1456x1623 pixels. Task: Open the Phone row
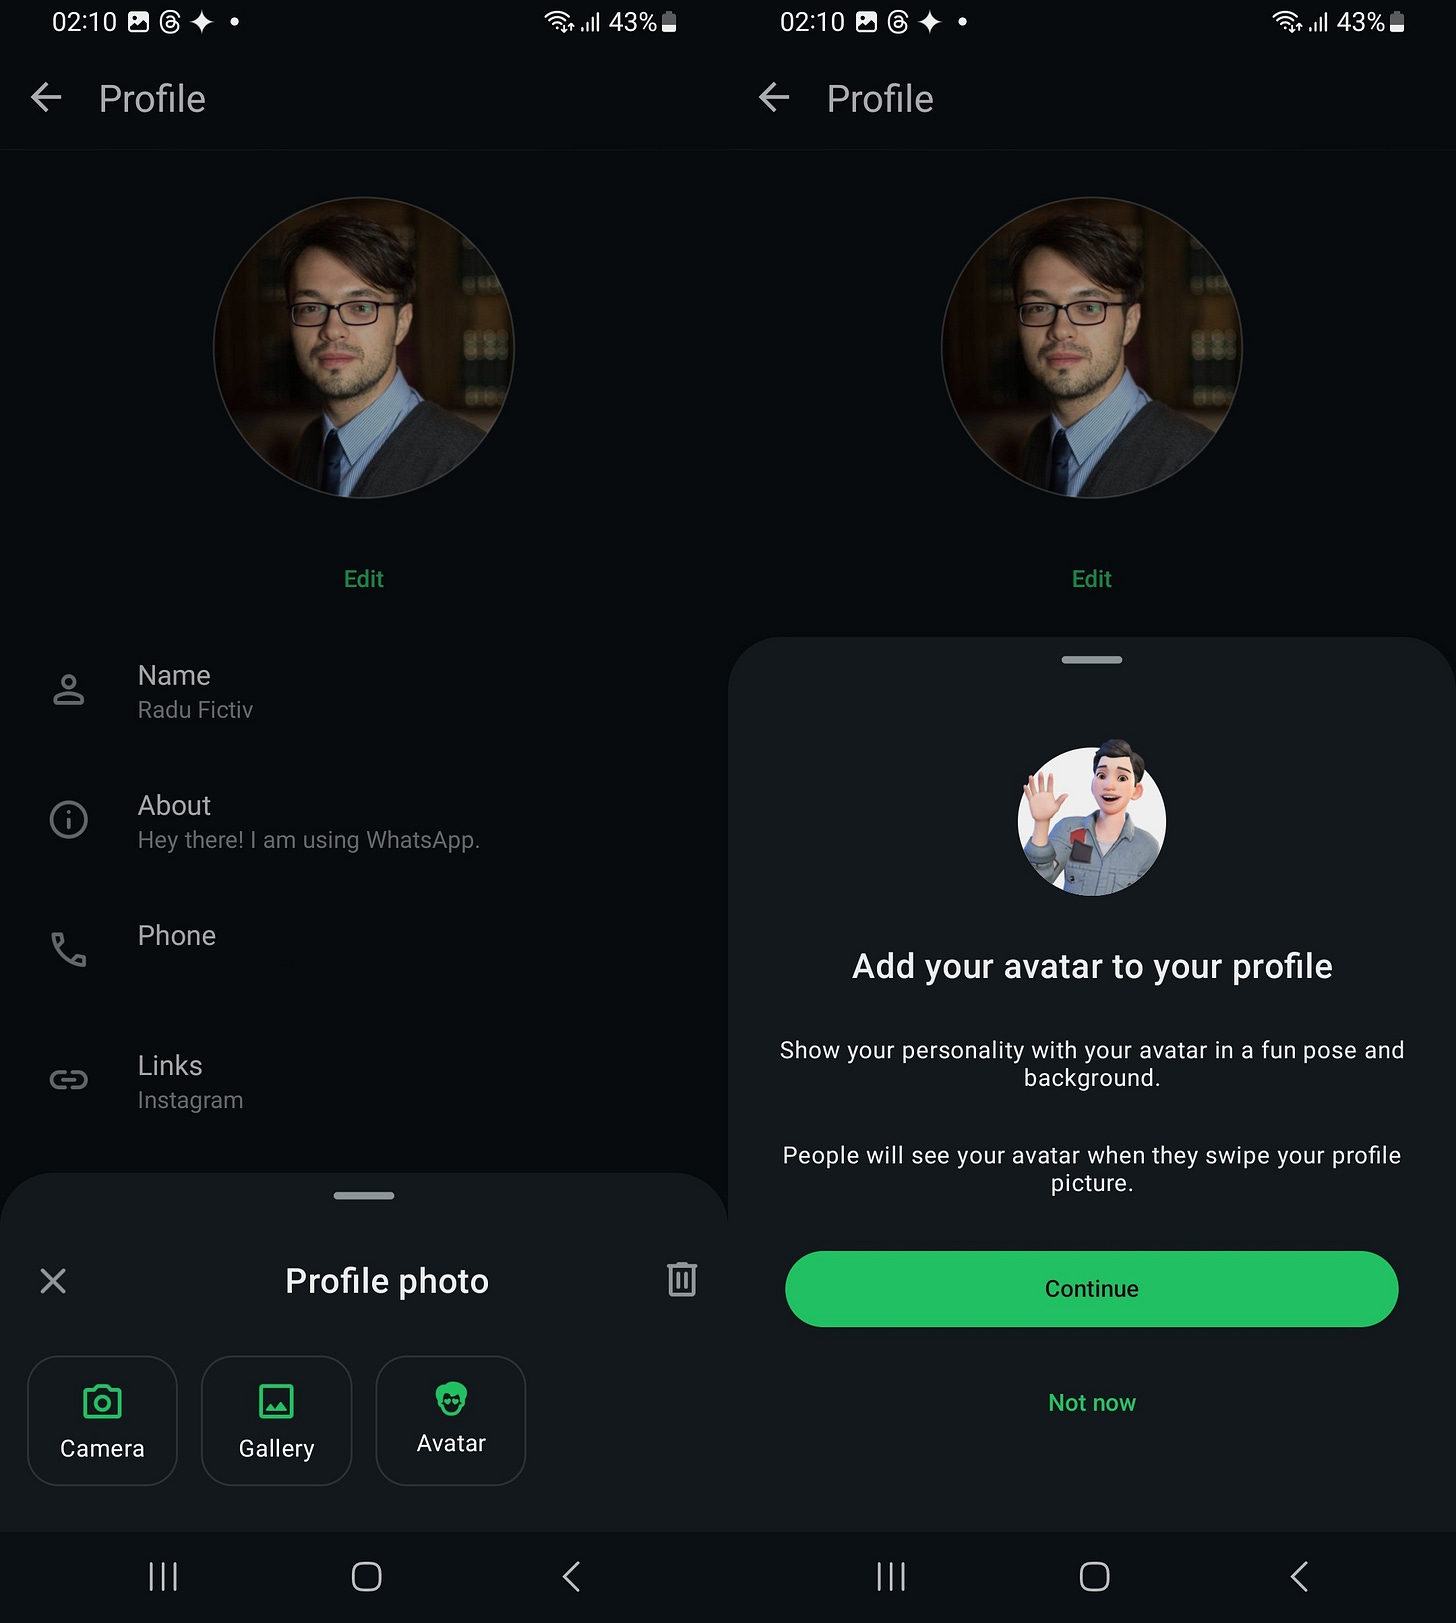click(364, 949)
